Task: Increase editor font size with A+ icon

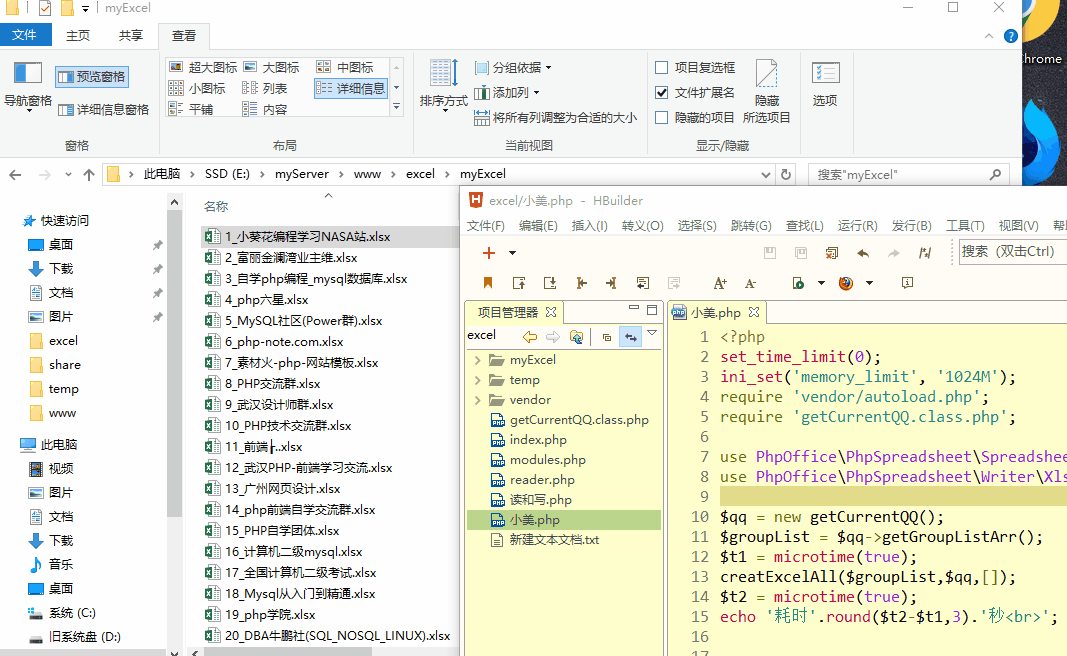Action: (x=720, y=283)
